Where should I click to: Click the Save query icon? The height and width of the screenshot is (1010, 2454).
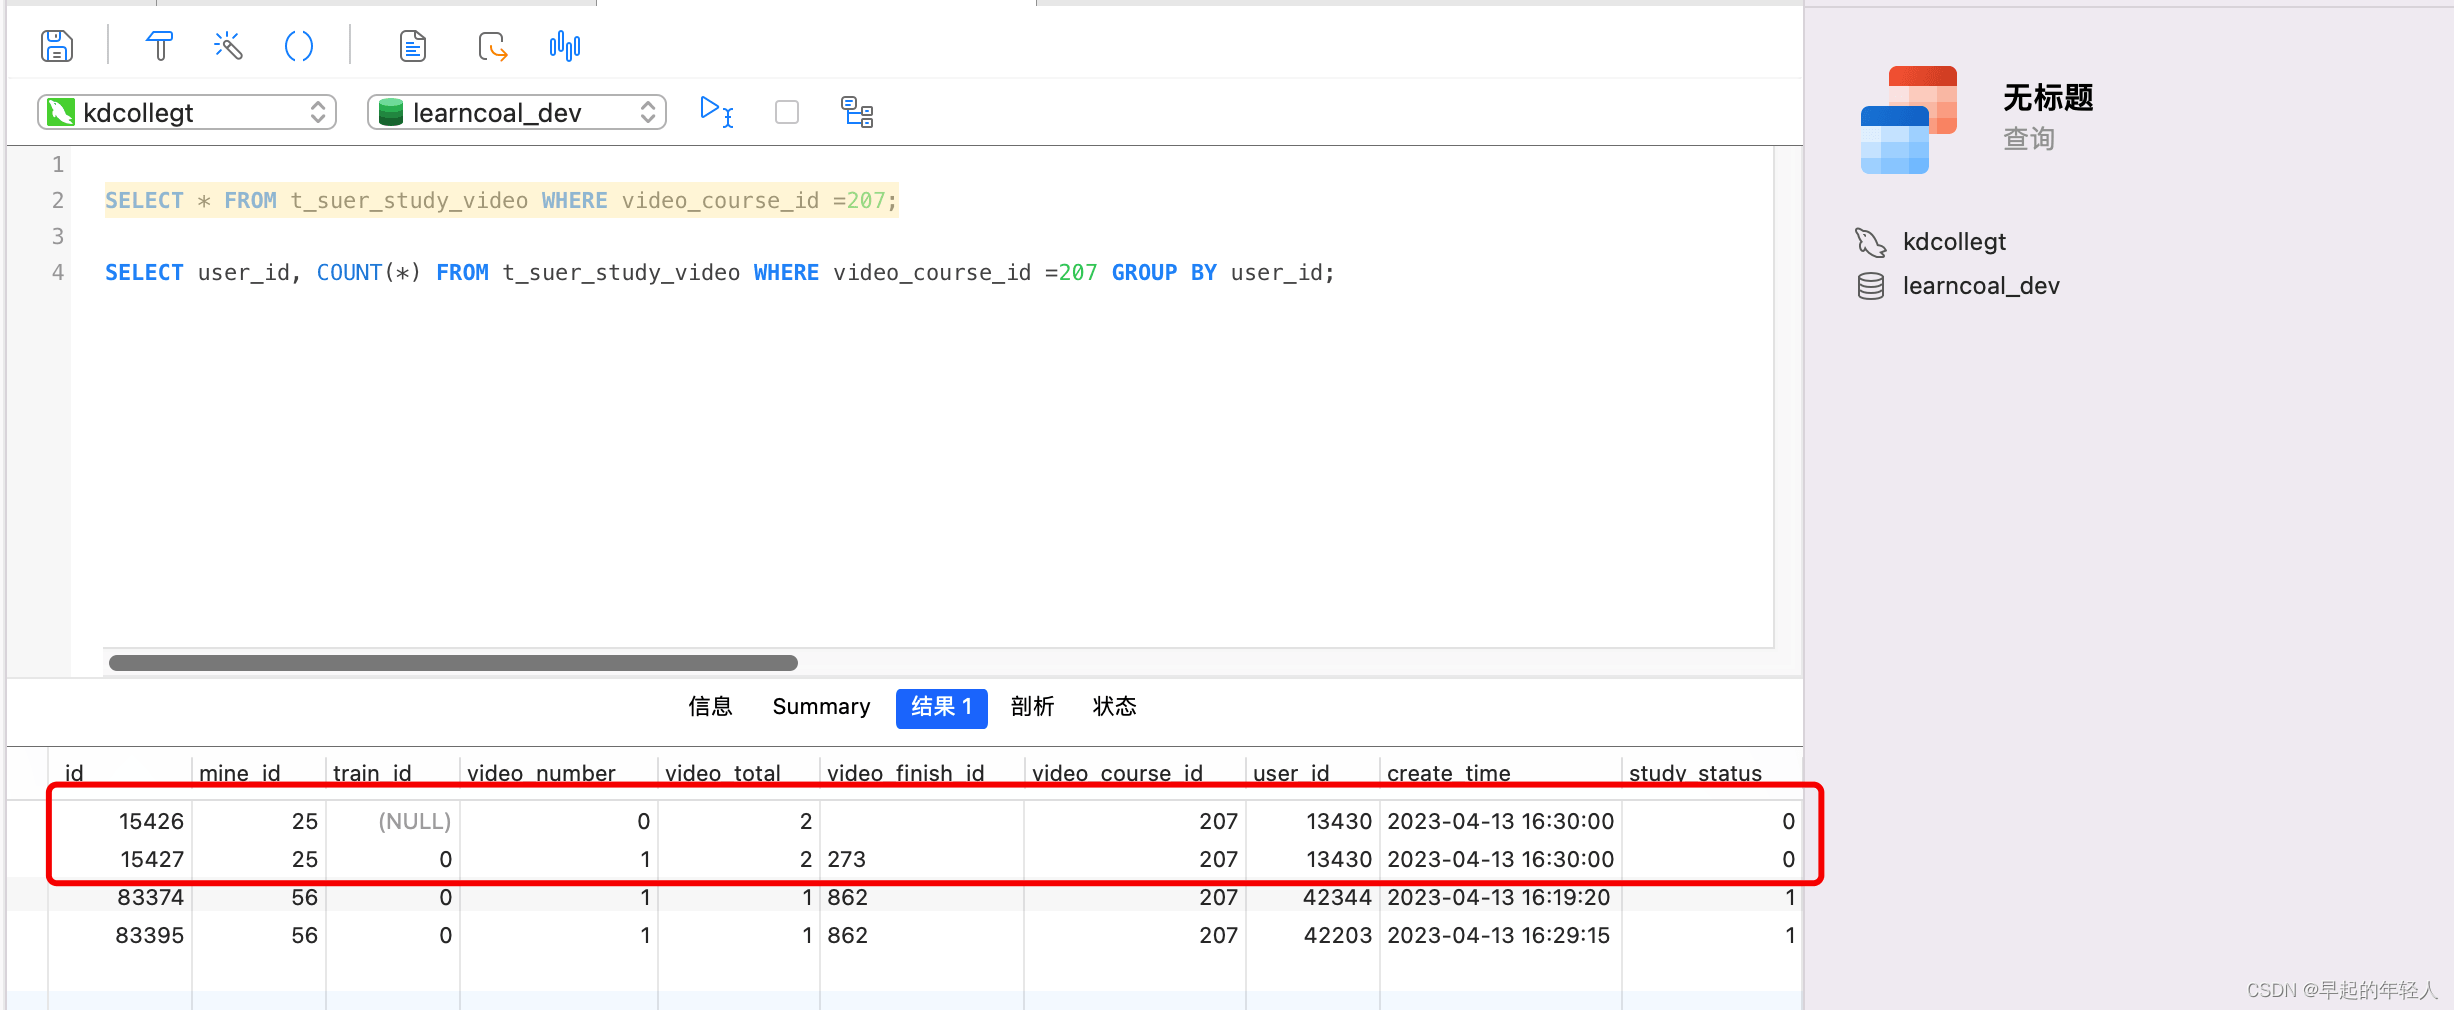[x=57, y=46]
